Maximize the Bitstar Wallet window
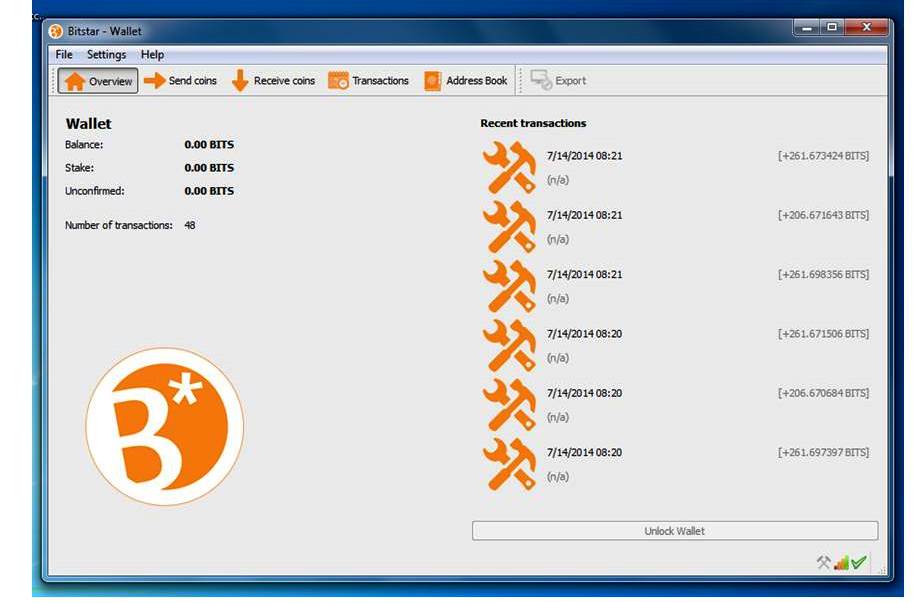The width and height of the screenshot is (913, 603). 832,27
